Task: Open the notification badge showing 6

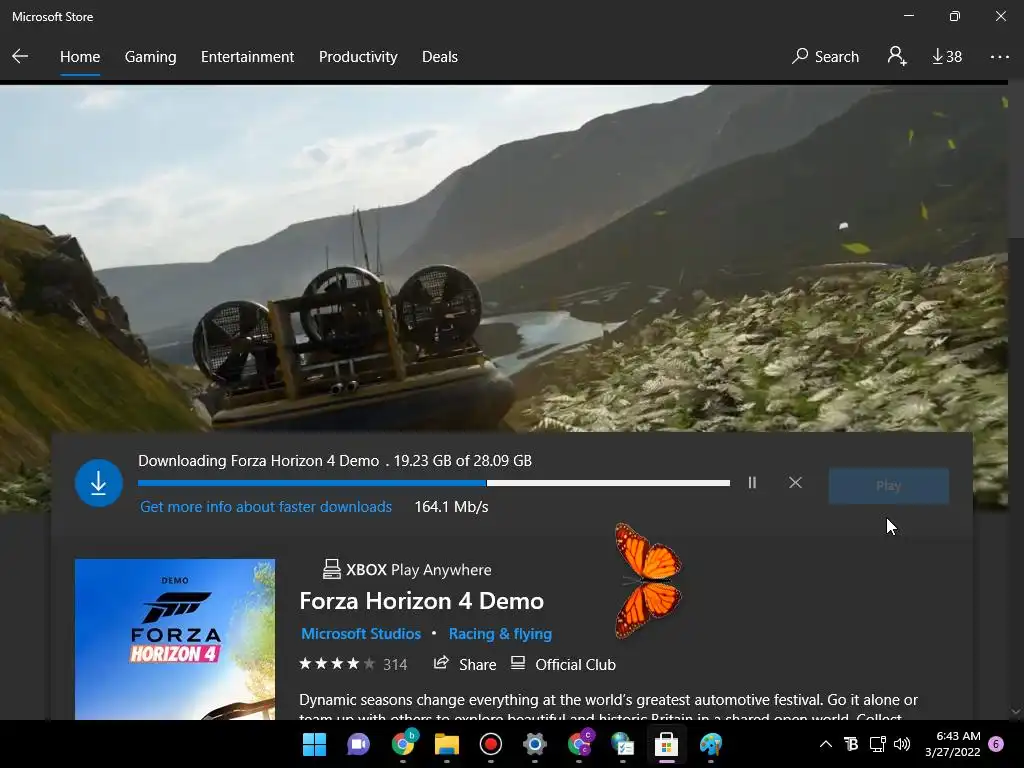Action: point(996,744)
